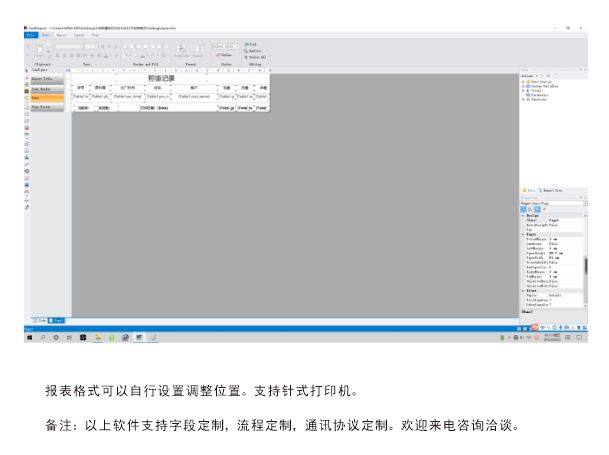This screenshot has height=455, width=609.
Task: Switch to the Report ribbon tab
Action: [61, 35]
